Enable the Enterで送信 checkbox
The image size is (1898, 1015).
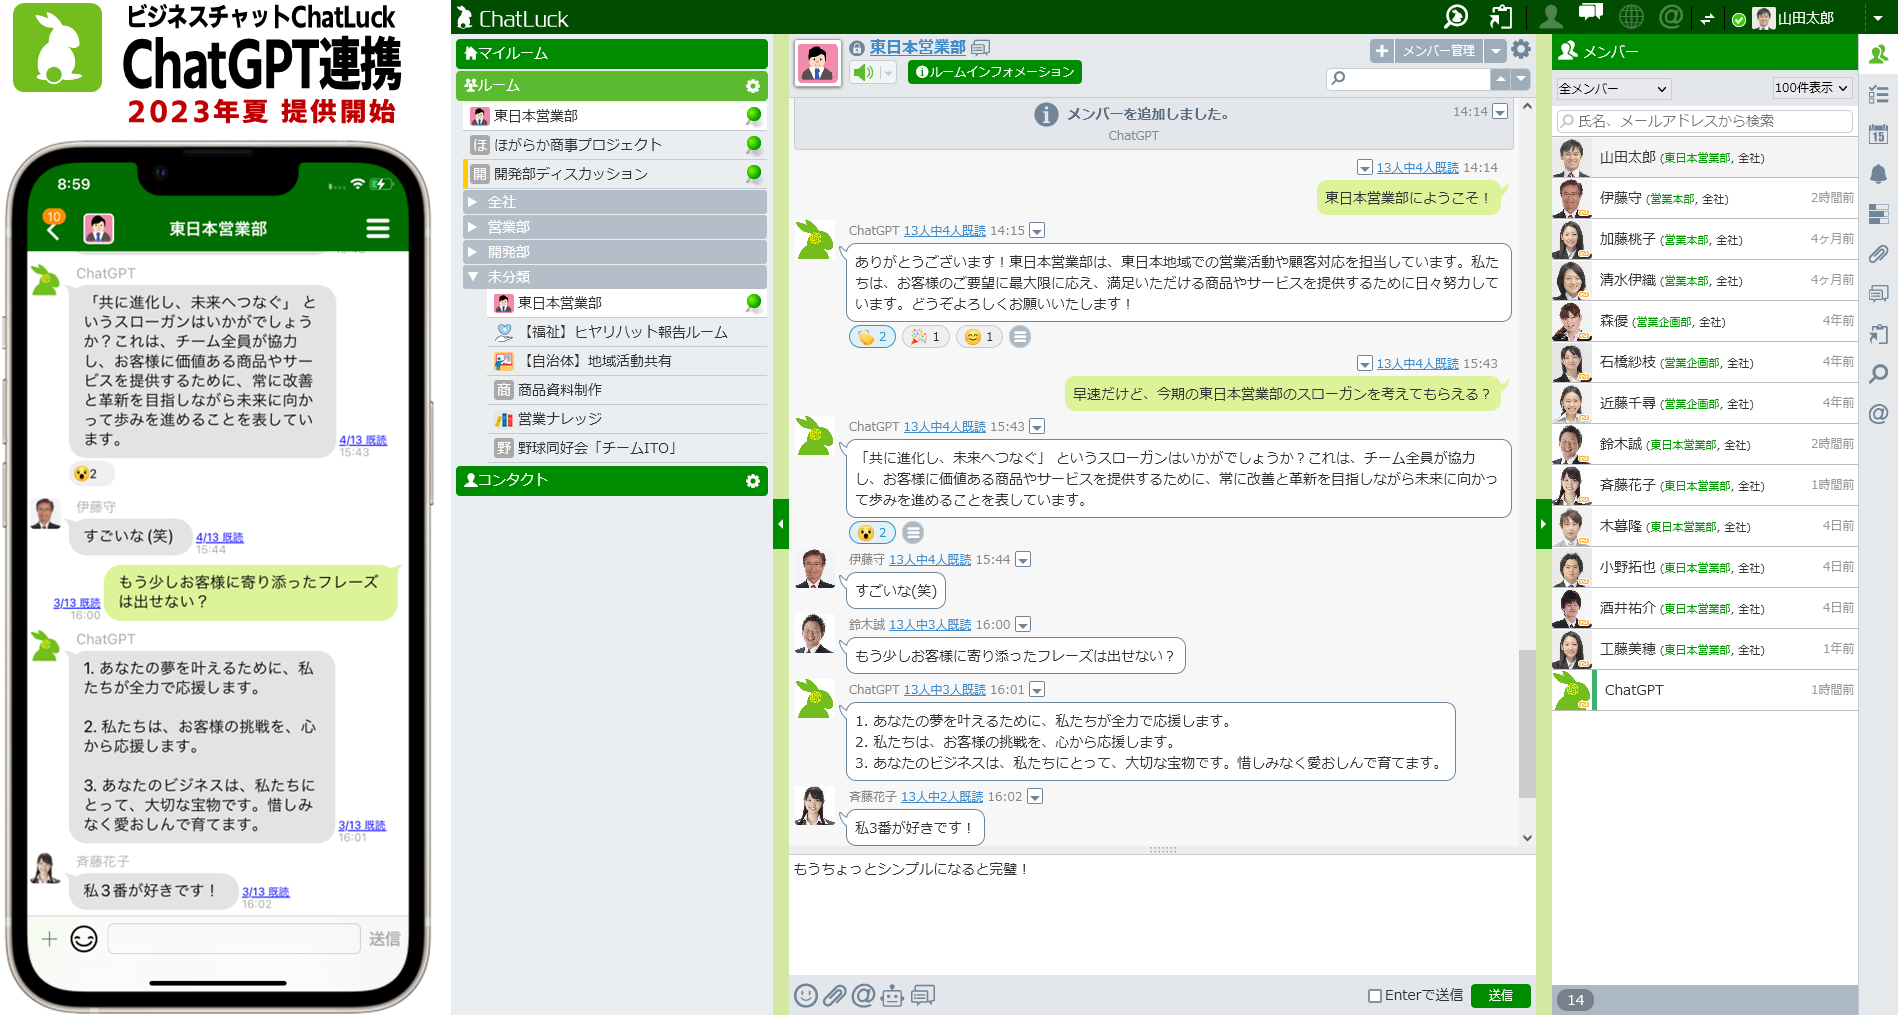[x=1375, y=995]
